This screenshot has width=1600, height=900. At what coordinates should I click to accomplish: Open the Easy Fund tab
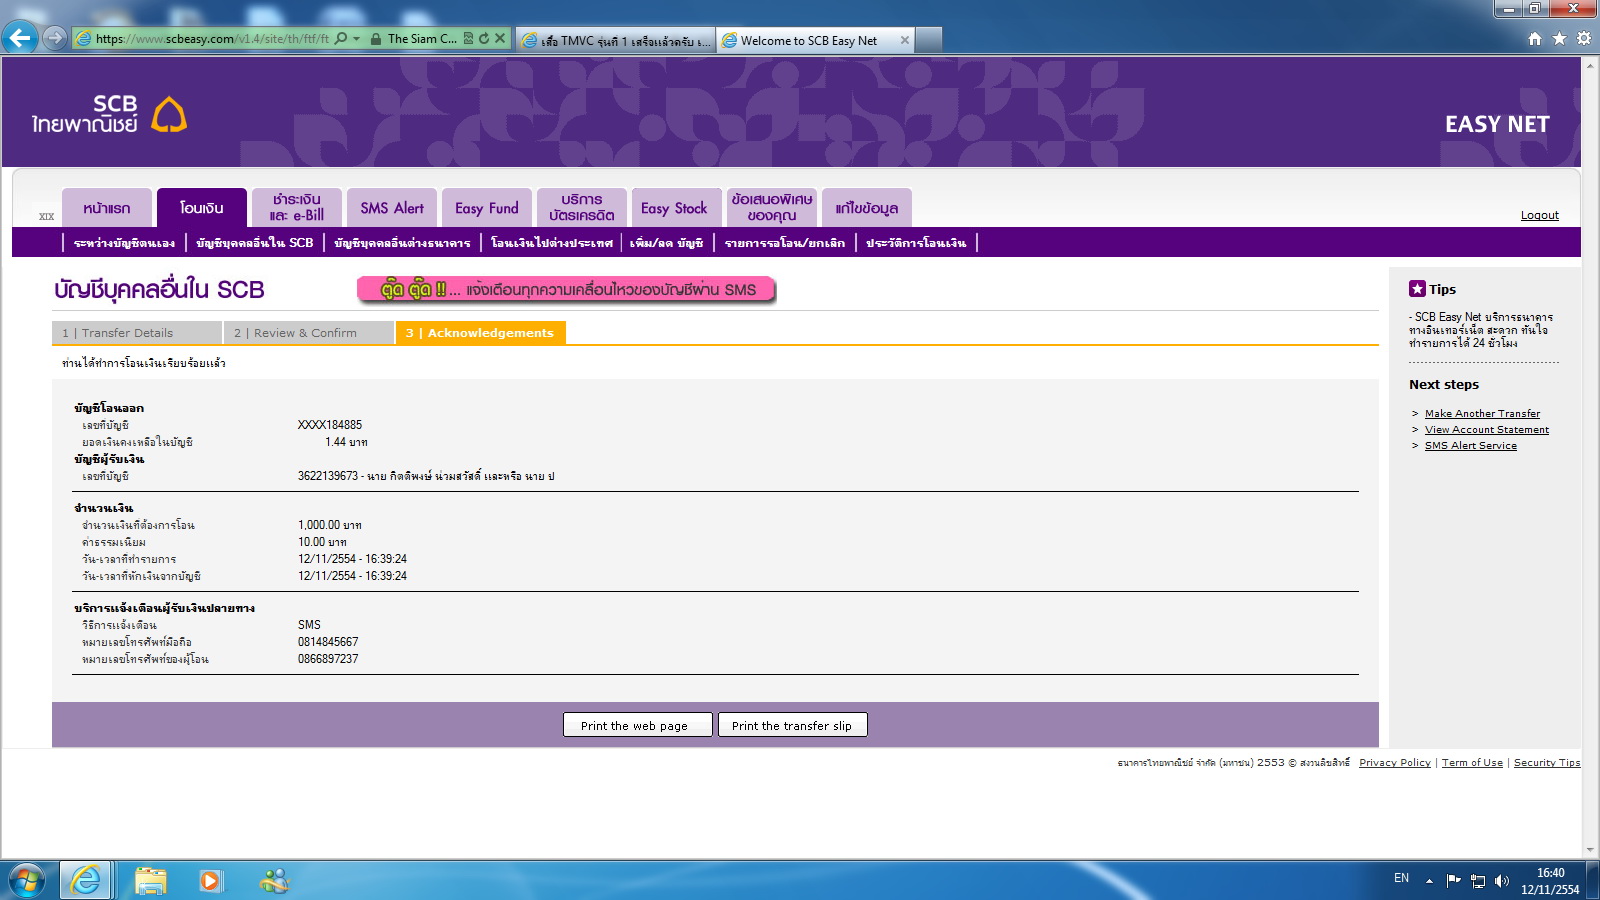487,208
